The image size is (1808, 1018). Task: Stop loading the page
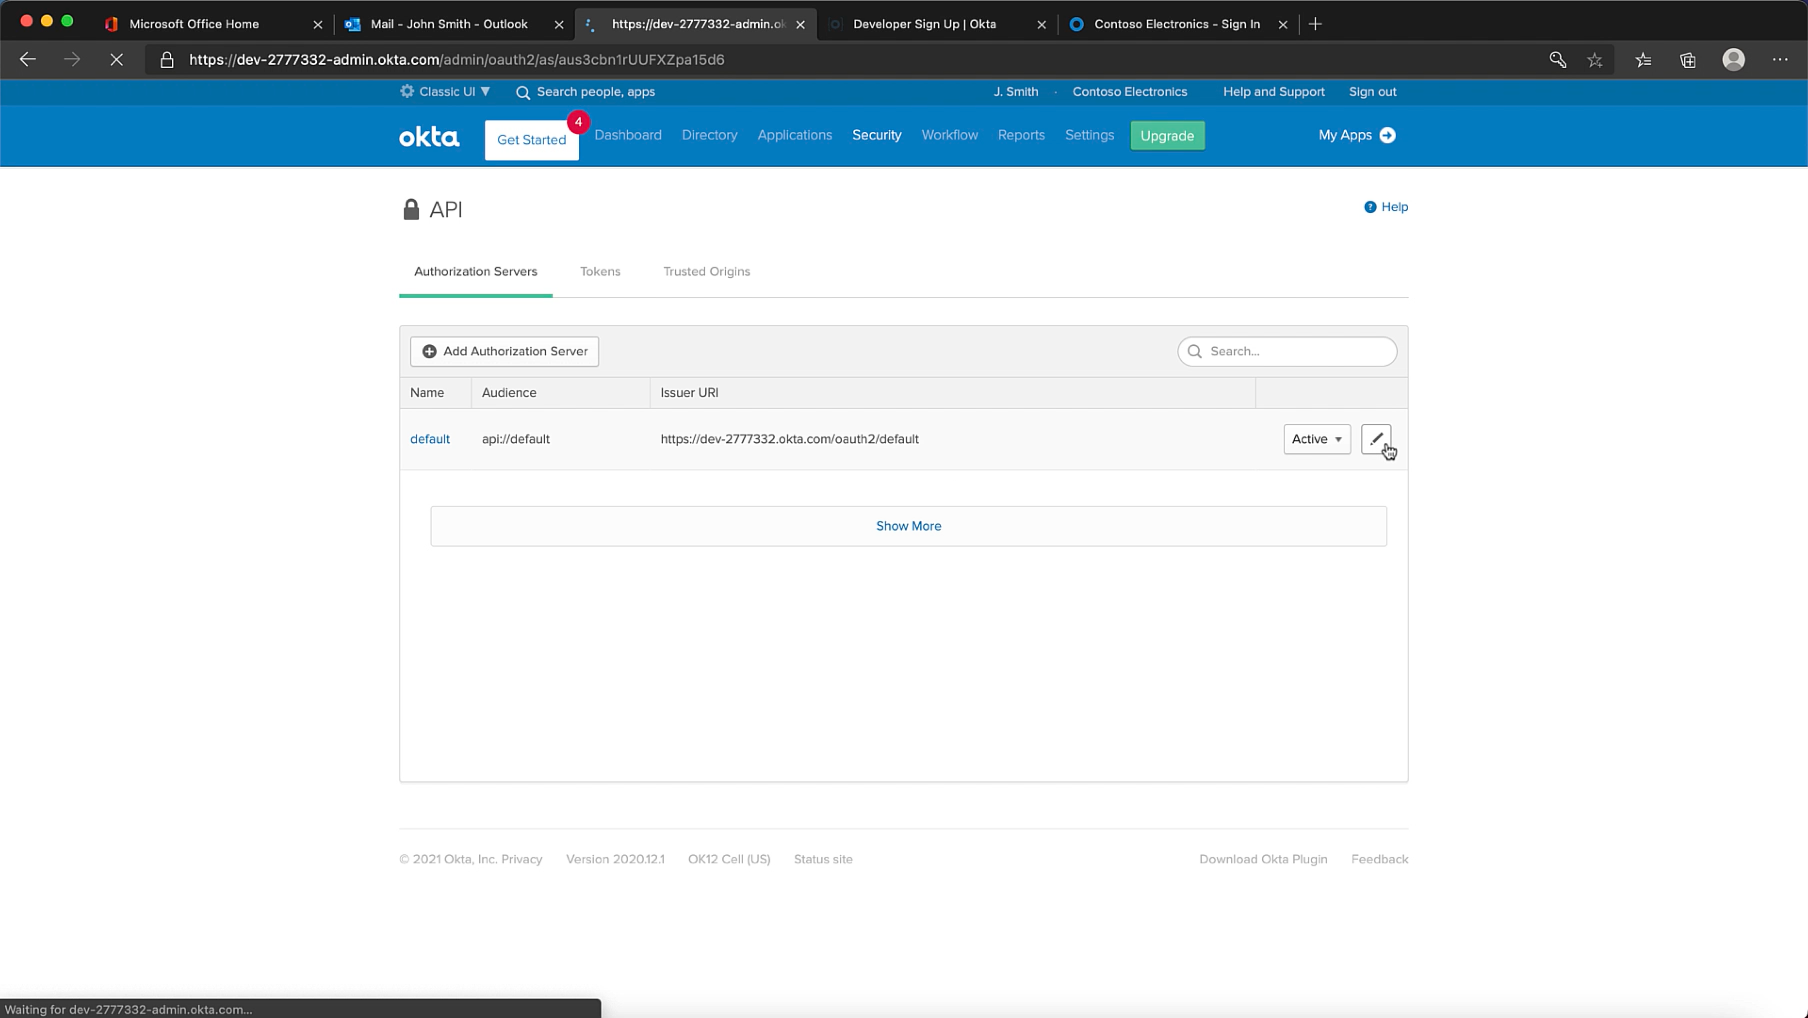click(116, 60)
